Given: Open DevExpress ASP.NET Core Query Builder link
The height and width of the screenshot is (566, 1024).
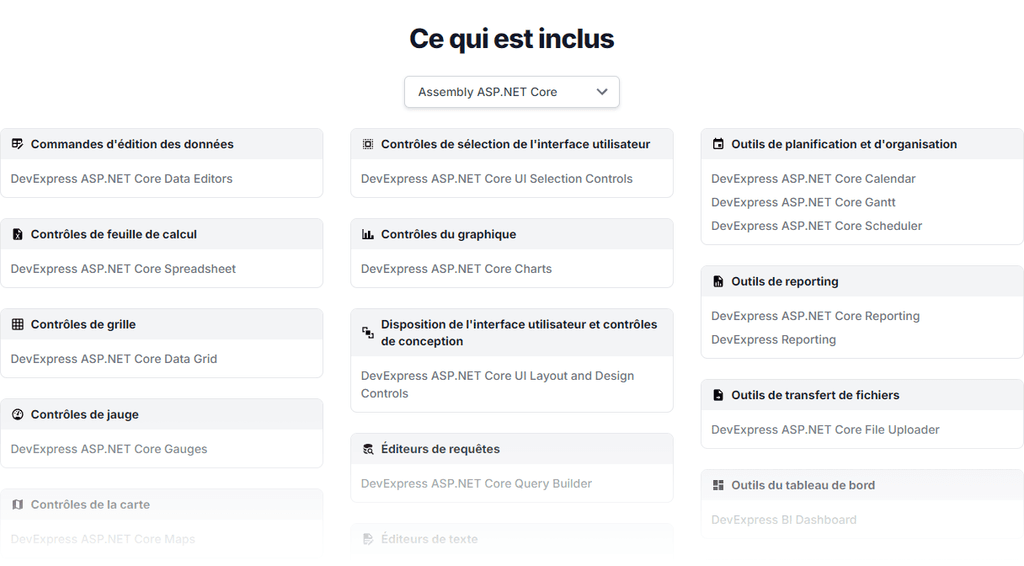Looking at the screenshot, I should pos(476,483).
